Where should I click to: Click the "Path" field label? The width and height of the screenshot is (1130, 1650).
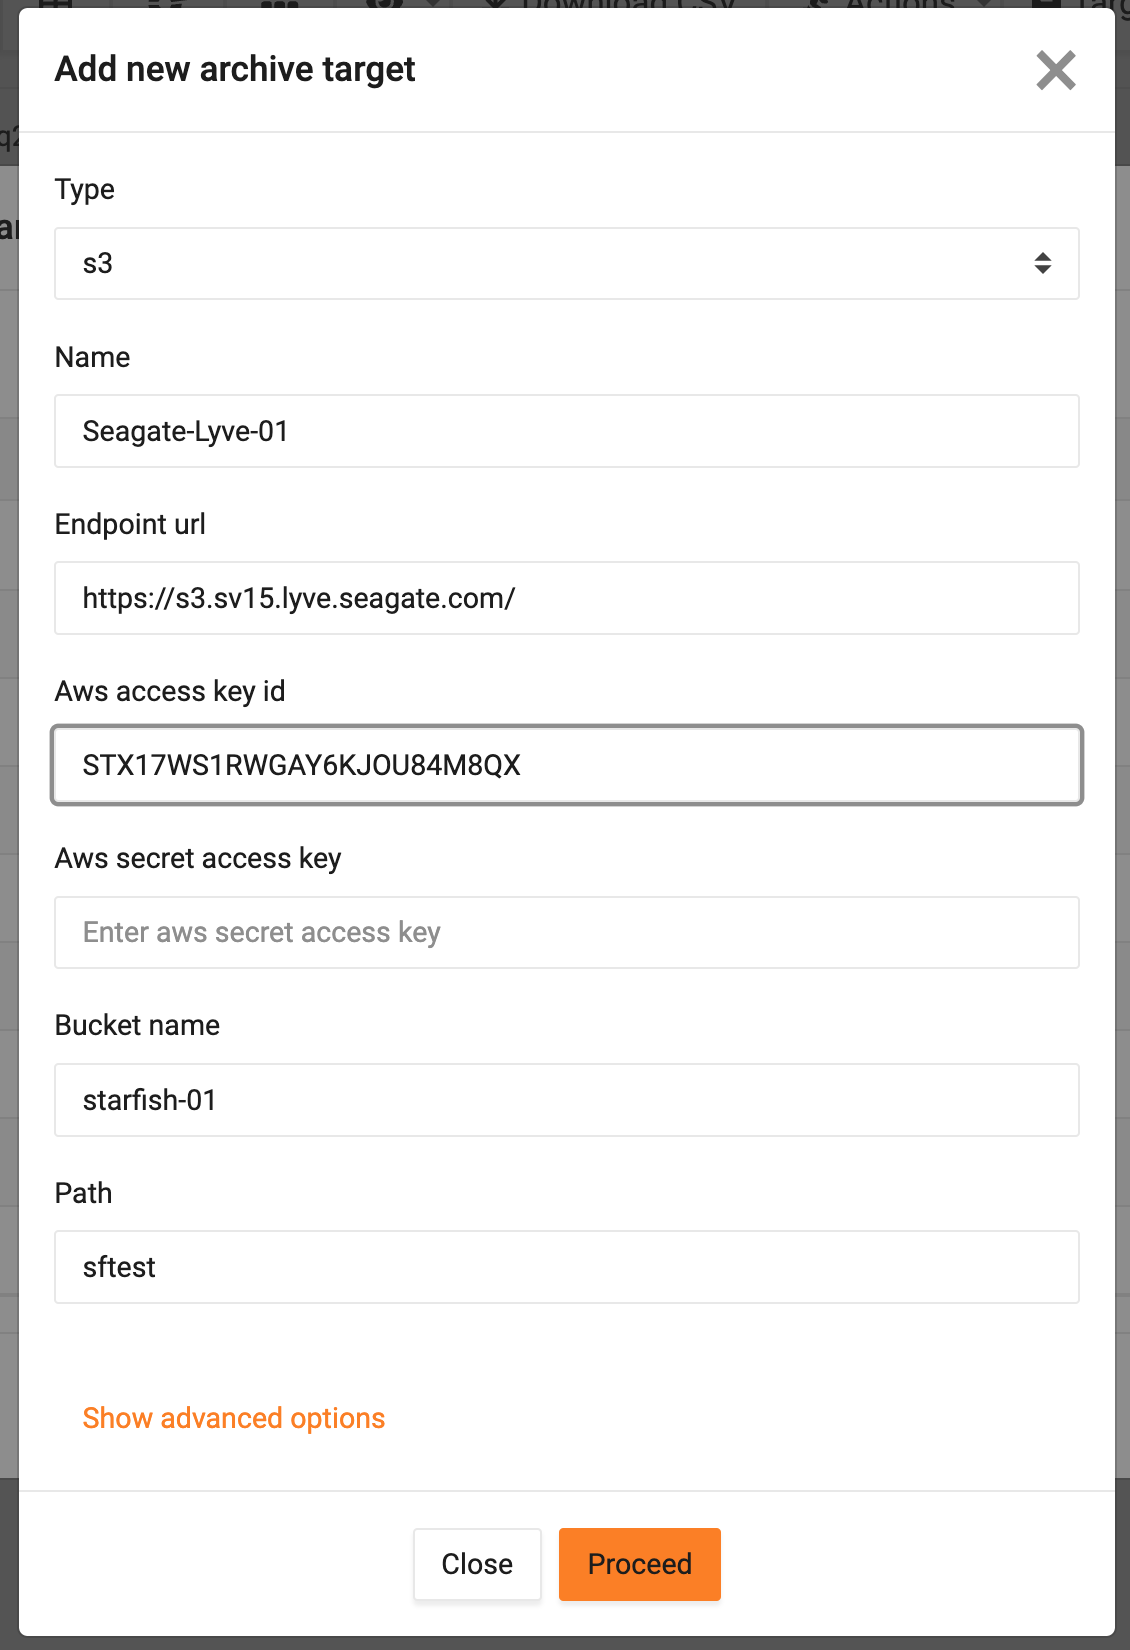[x=83, y=1193]
